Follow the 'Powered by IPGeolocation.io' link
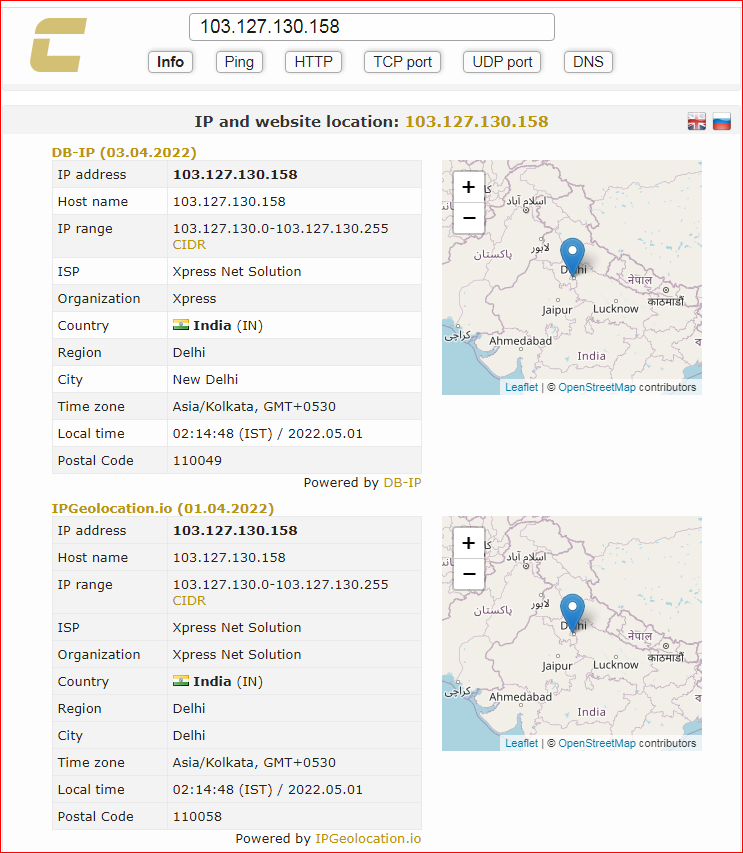Viewport: 743px width, 853px height. (x=368, y=838)
